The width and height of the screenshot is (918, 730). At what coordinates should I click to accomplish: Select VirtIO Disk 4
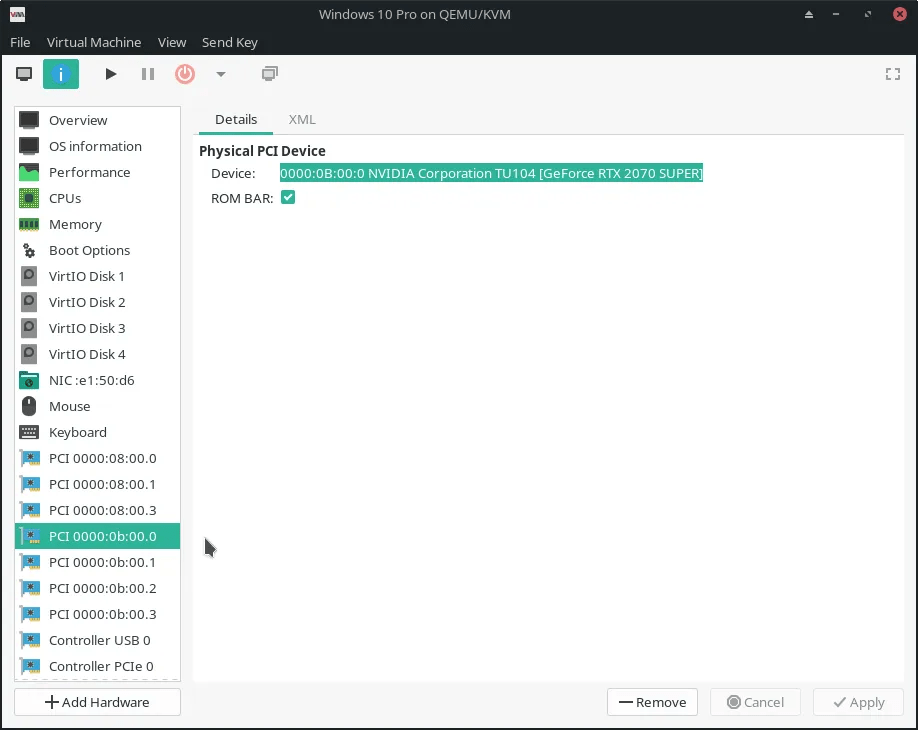coord(97,355)
